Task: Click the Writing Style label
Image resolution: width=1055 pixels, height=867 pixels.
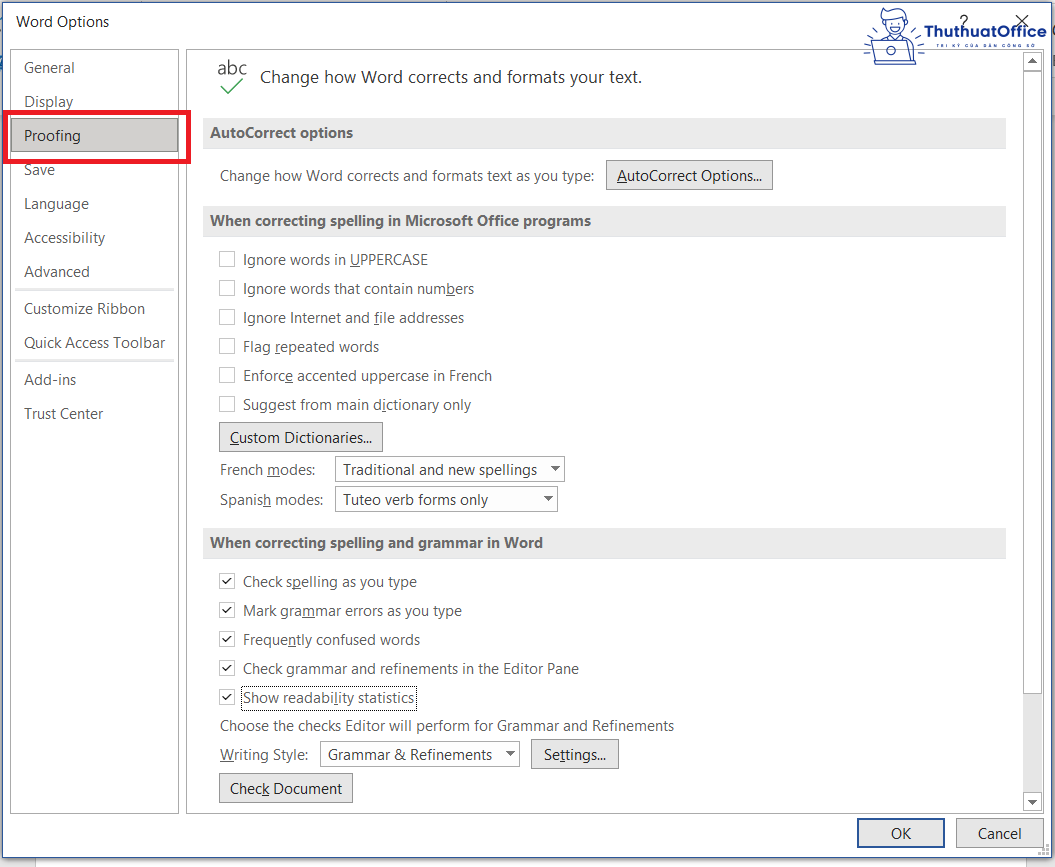Action: pos(264,755)
